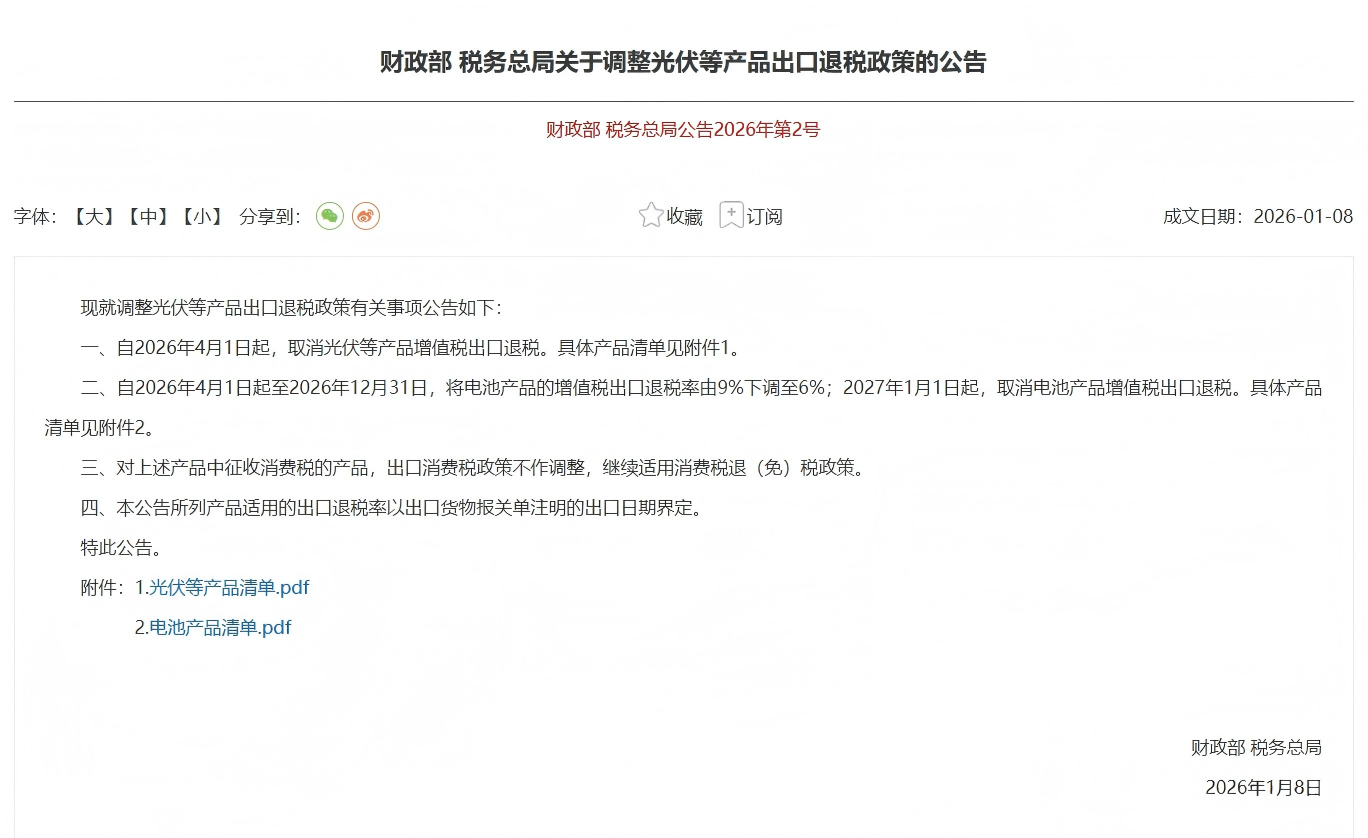The image size is (1368, 838).
Task: Click paragraph 四 about export date definition
Action: click(392, 508)
